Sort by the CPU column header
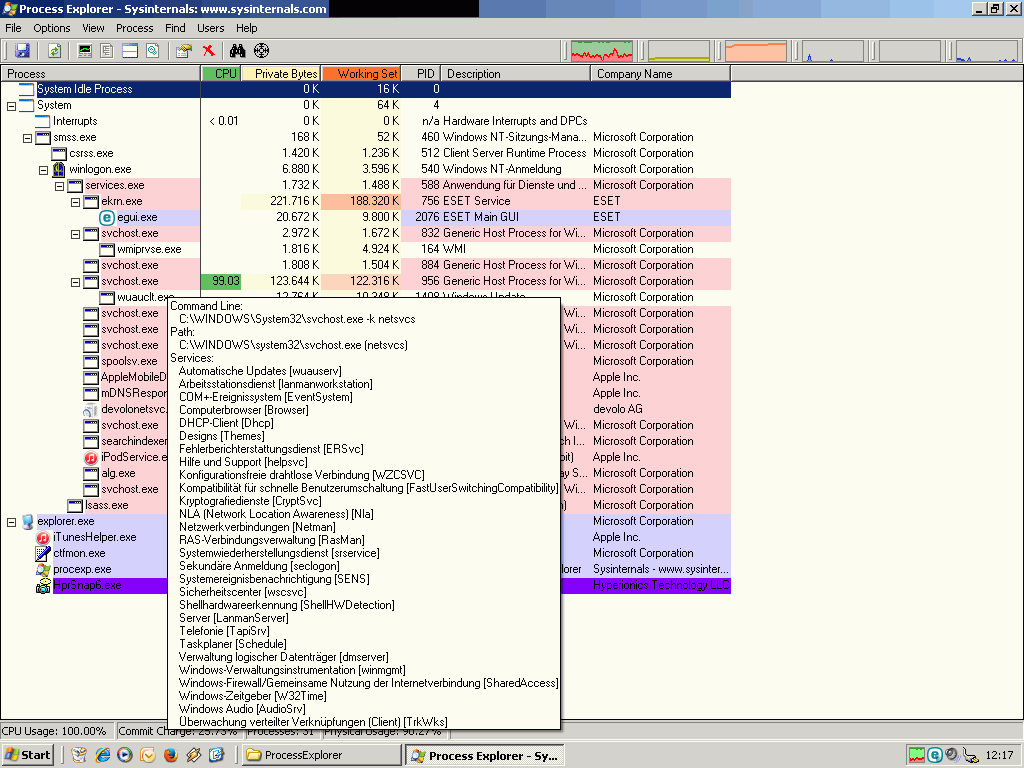Viewport: 1024px width, 768px height. tap(221, 74)
